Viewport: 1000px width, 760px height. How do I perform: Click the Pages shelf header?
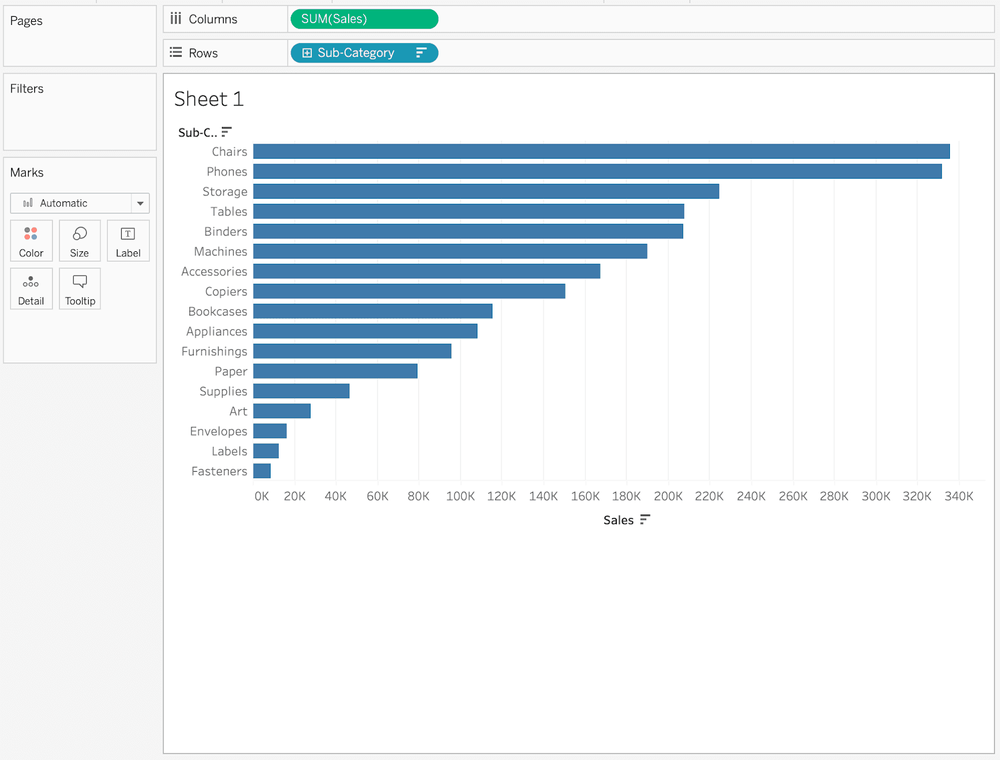point(26,21)
